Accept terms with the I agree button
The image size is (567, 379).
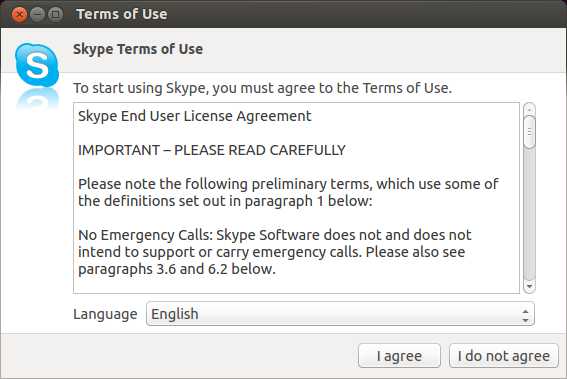399,356
